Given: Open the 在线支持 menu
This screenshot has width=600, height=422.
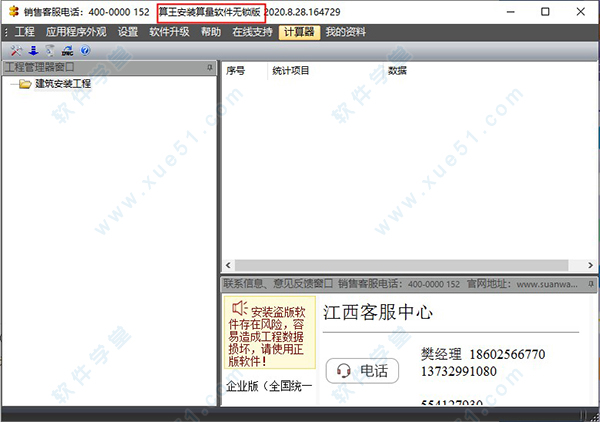Looking at the screenshot, I should pyautogui.click(x=252, y=32).
